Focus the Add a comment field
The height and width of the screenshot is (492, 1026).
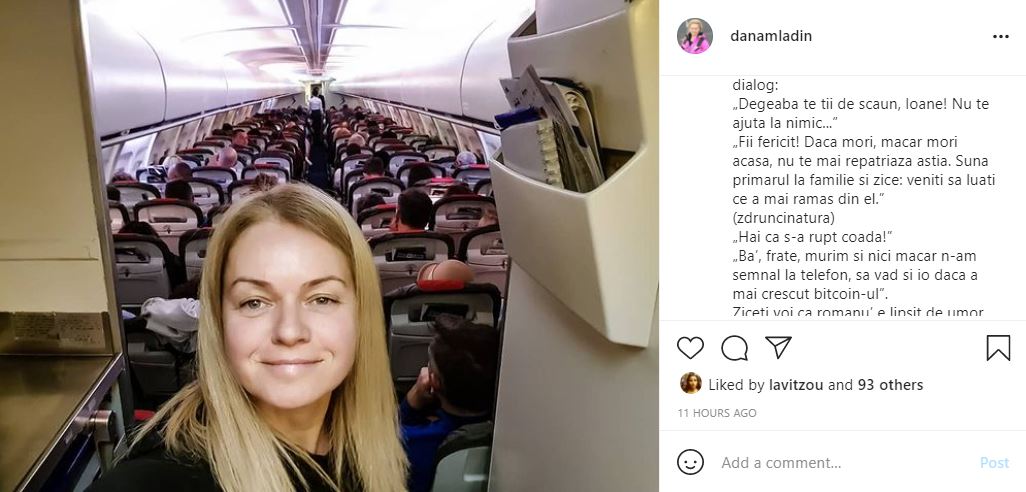[x=844, y=463]
